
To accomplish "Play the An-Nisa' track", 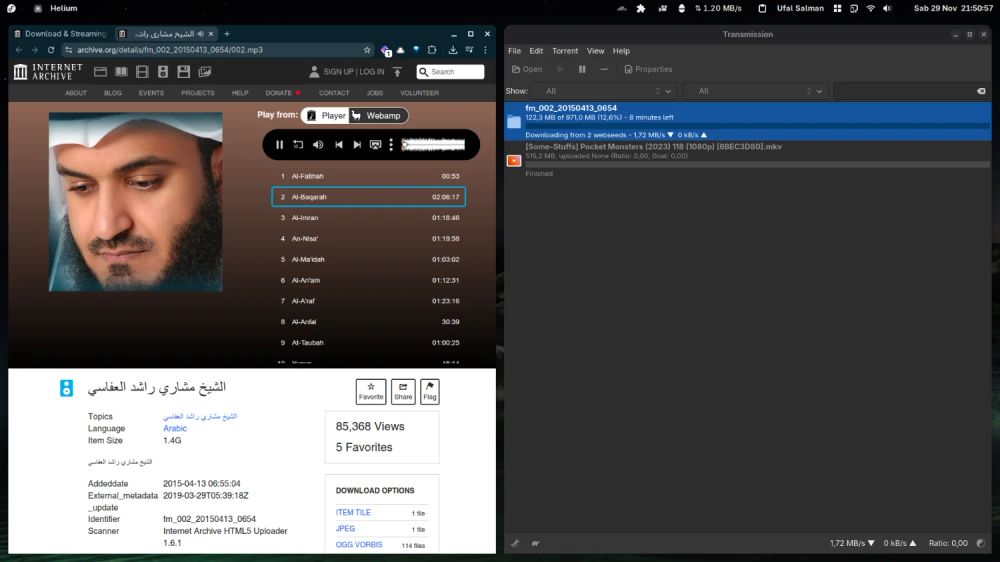I will click(369, 239).
